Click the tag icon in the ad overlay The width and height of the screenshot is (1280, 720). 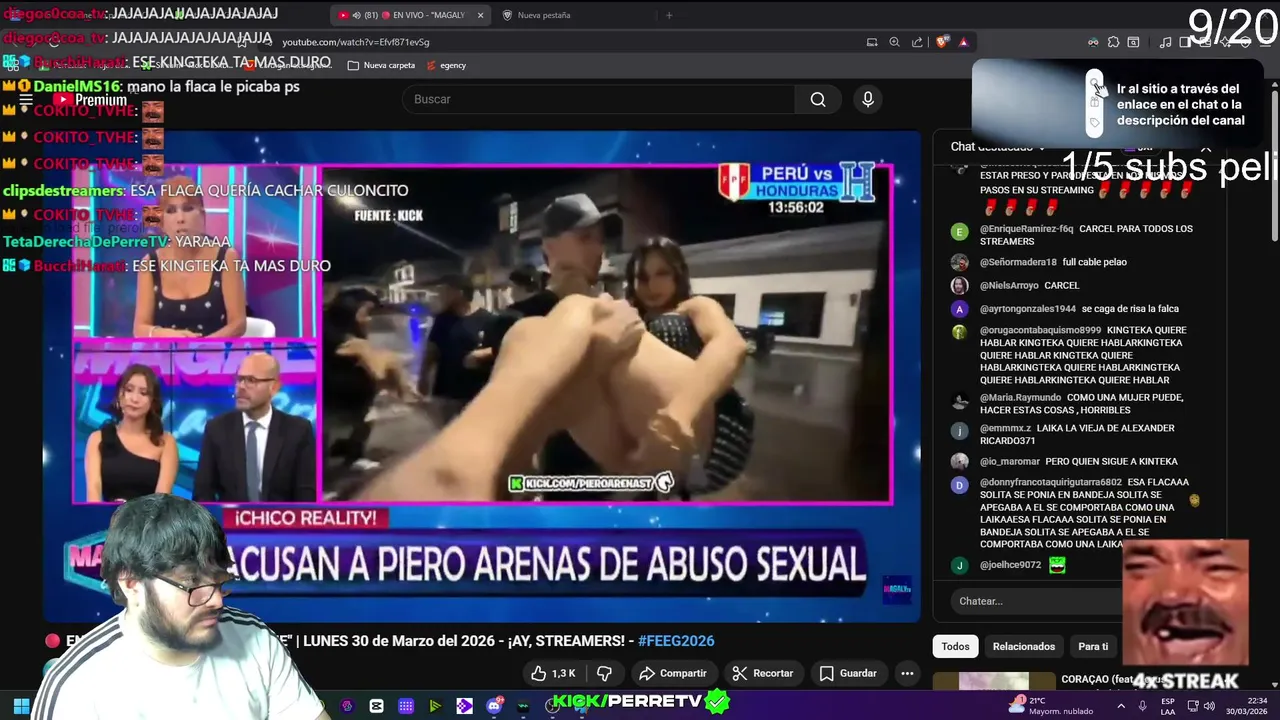point(1095,123)
